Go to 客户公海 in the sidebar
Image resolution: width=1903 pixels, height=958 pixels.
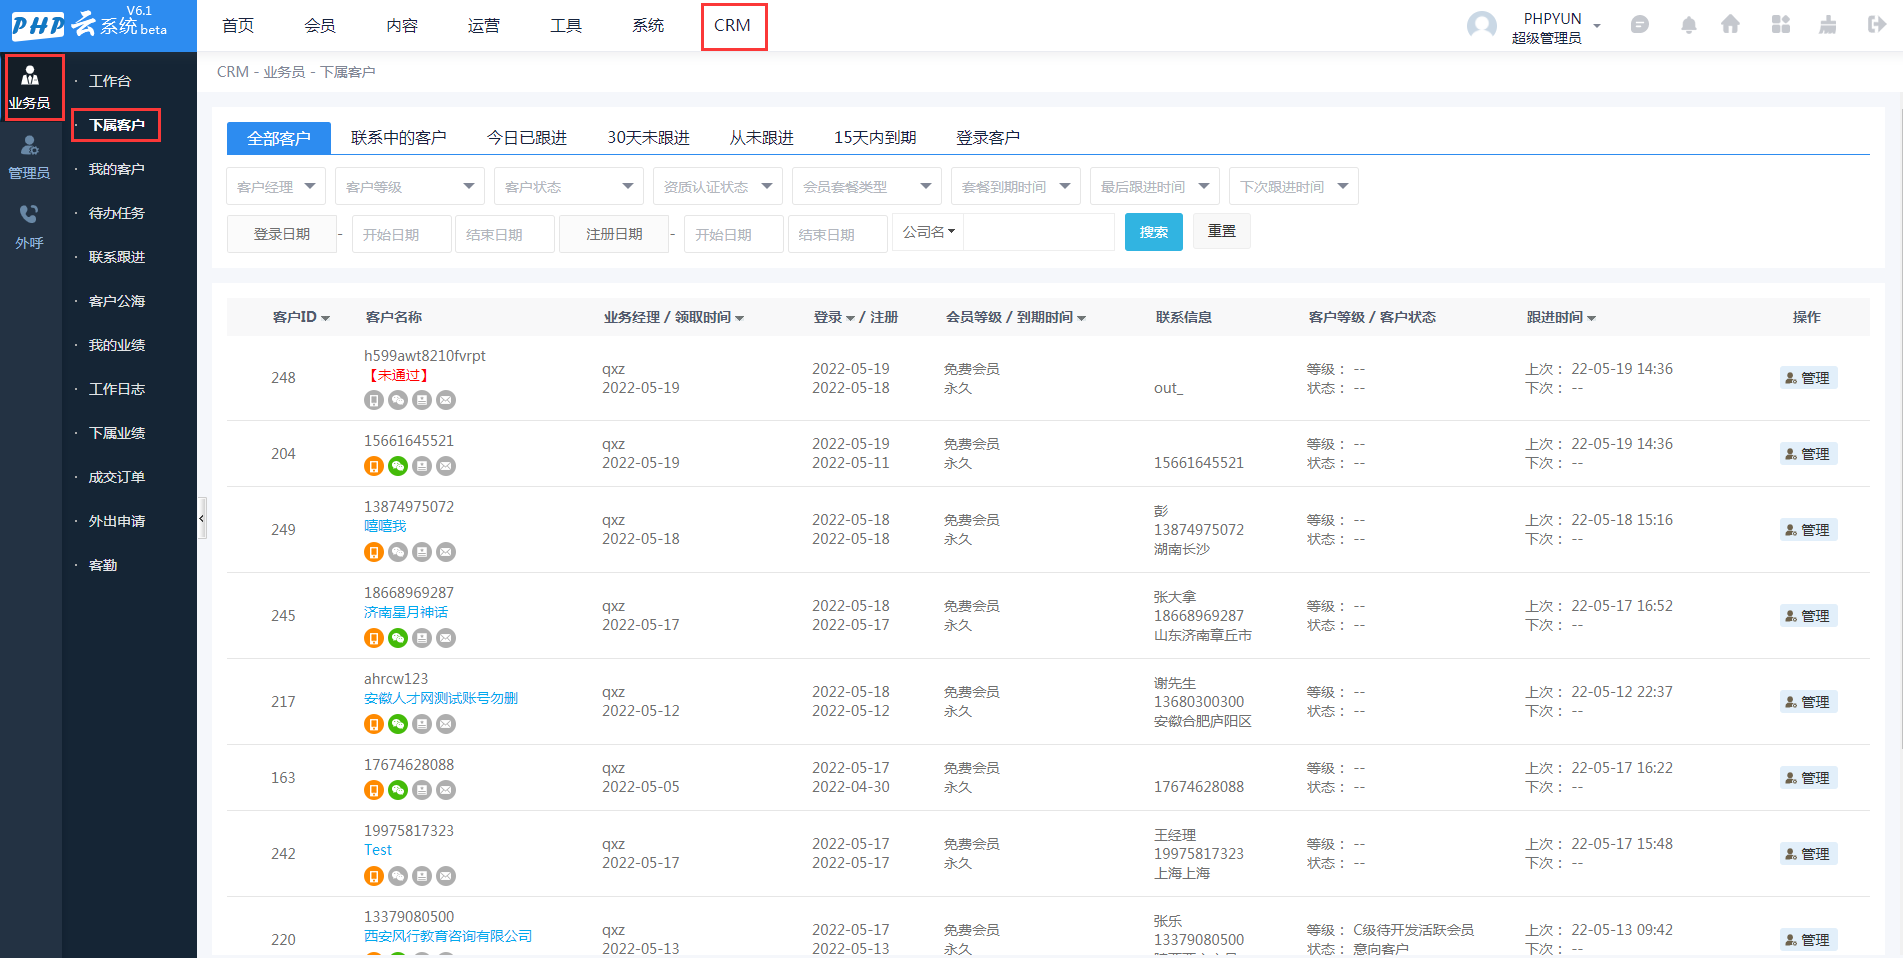(117, 301)
